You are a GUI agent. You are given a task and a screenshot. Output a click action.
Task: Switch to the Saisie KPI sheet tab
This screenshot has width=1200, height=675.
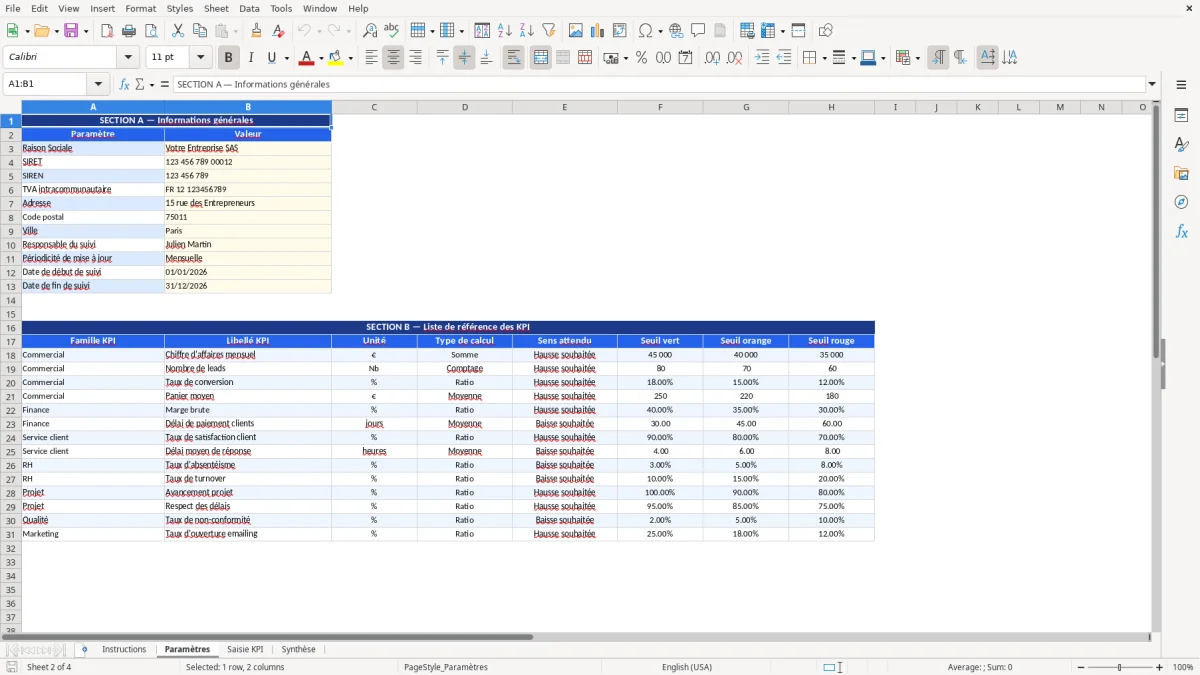(245, 649)
